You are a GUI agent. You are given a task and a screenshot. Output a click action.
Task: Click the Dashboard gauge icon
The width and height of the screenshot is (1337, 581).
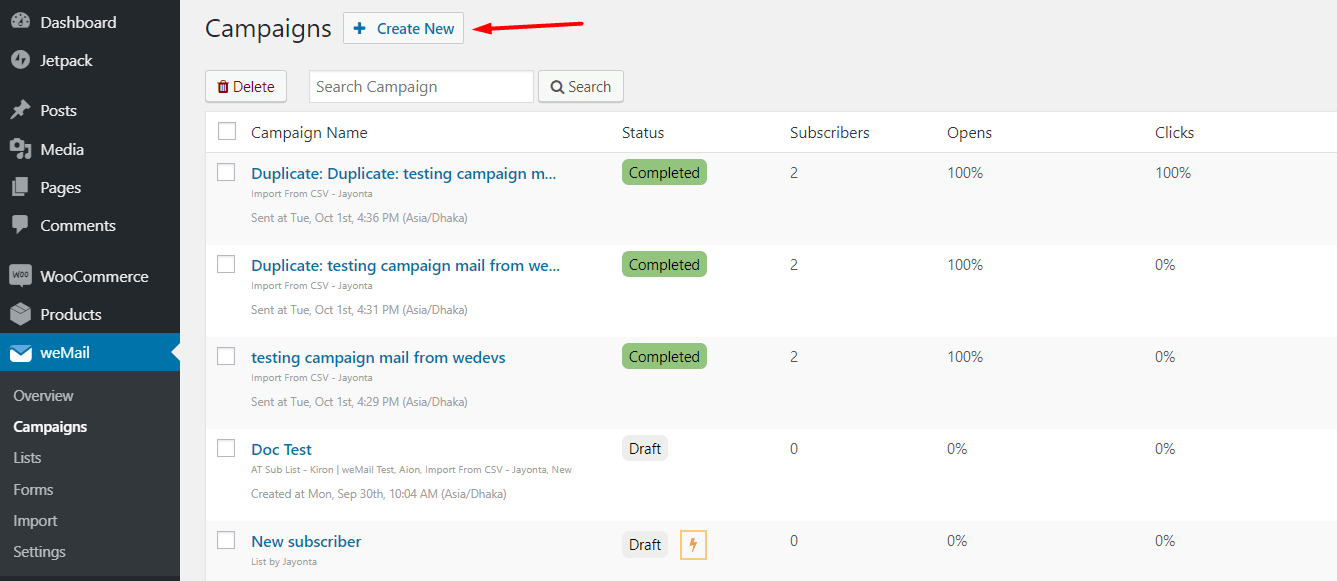[22, 21]
